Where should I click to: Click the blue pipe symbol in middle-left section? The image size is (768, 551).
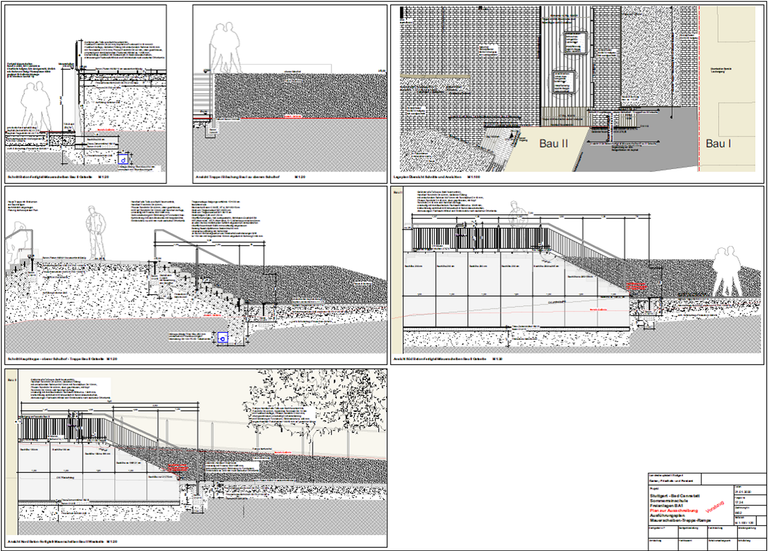coord(221,338)
